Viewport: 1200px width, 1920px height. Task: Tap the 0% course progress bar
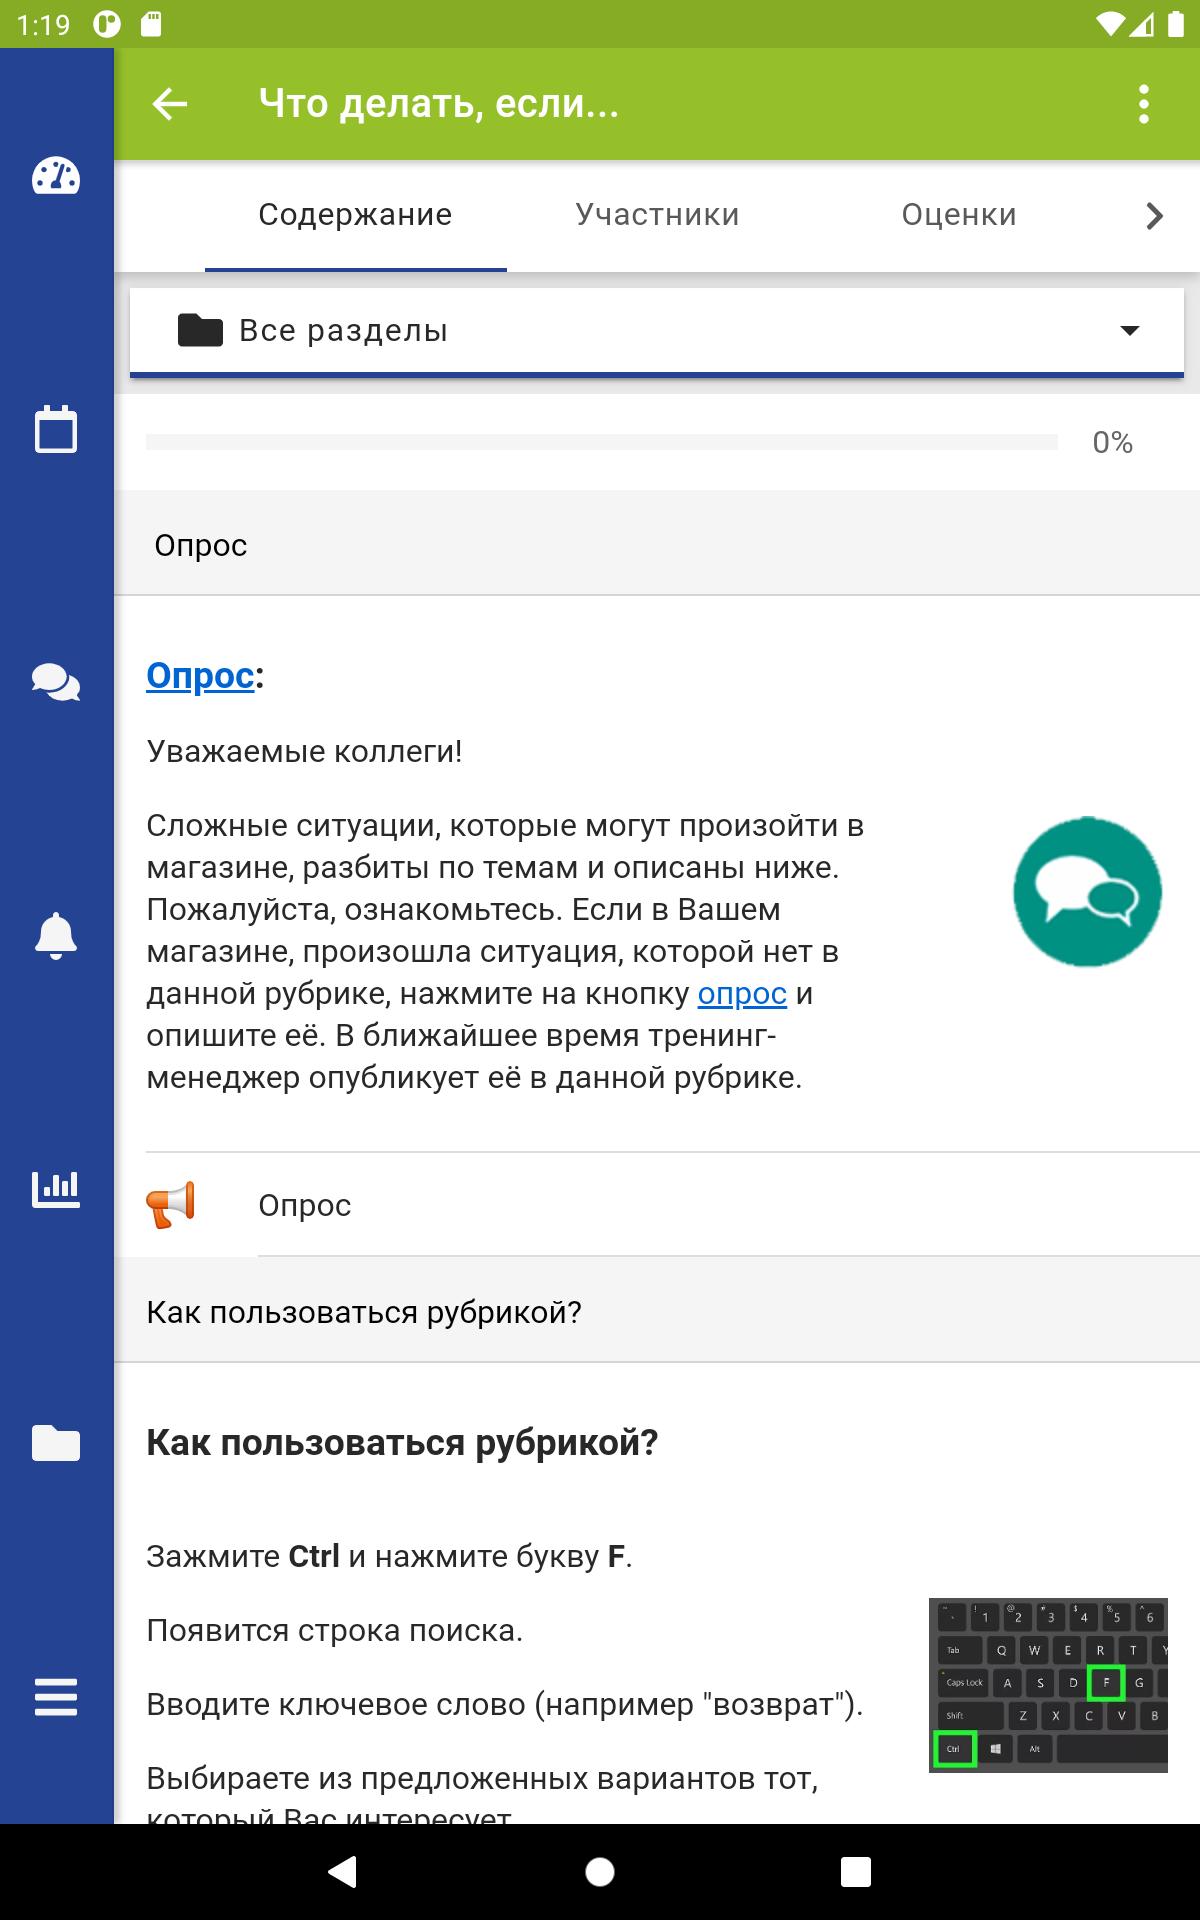click(601, 442)
